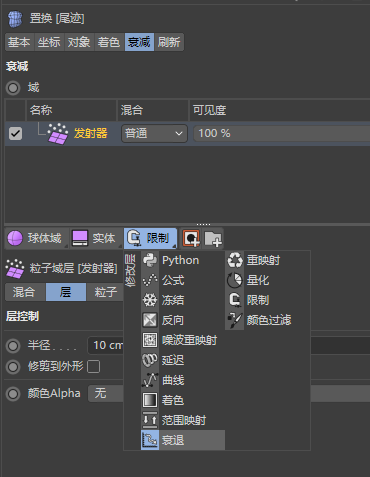The image size is (370, 477).
Task: Click the 半径 10 cm input field
Action: (106, 345)
